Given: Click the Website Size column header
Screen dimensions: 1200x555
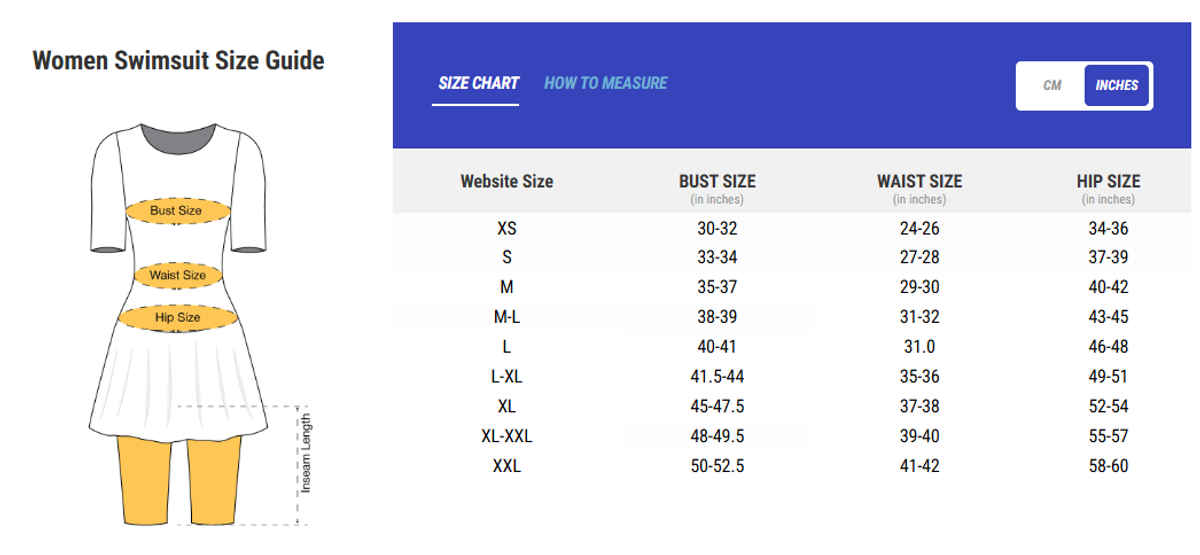Looking at the screenshot, I should [506, 181].
